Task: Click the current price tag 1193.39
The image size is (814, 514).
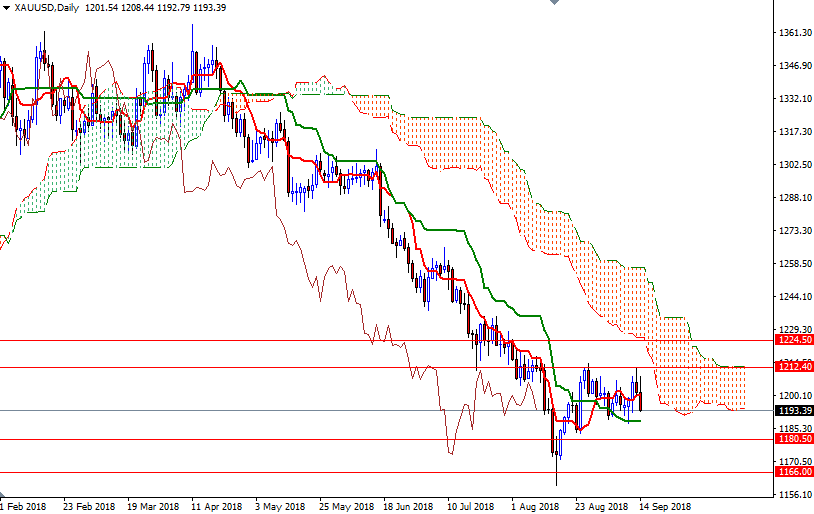Action: pyautogui.click(x=794, y=411)
